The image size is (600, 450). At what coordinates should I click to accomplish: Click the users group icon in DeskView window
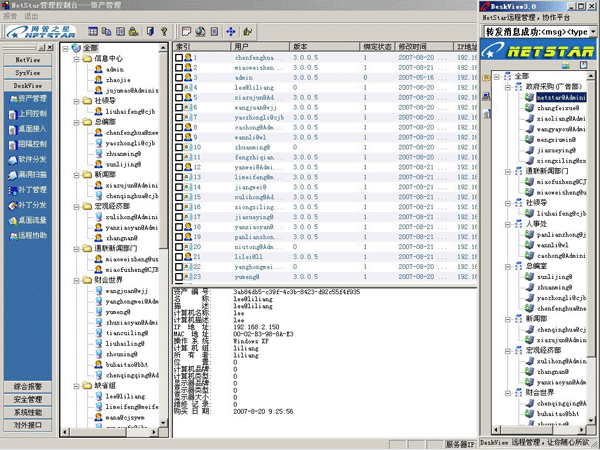tap(566, 65)
